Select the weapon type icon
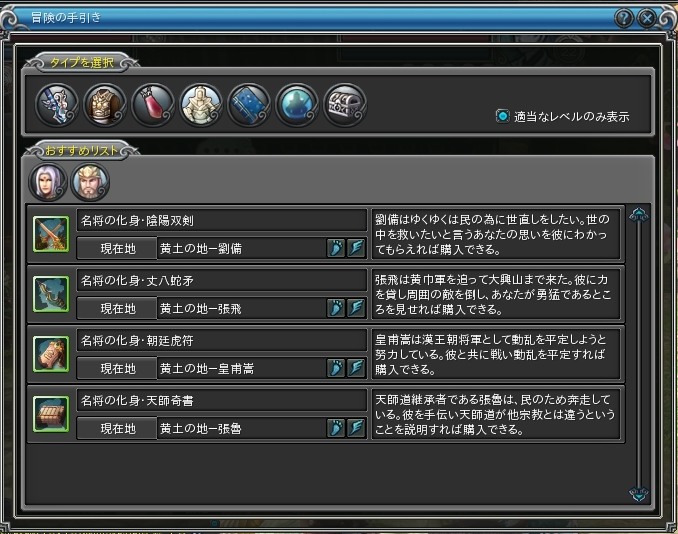This screenshot has width=678, height=534. tap(57, 105)
